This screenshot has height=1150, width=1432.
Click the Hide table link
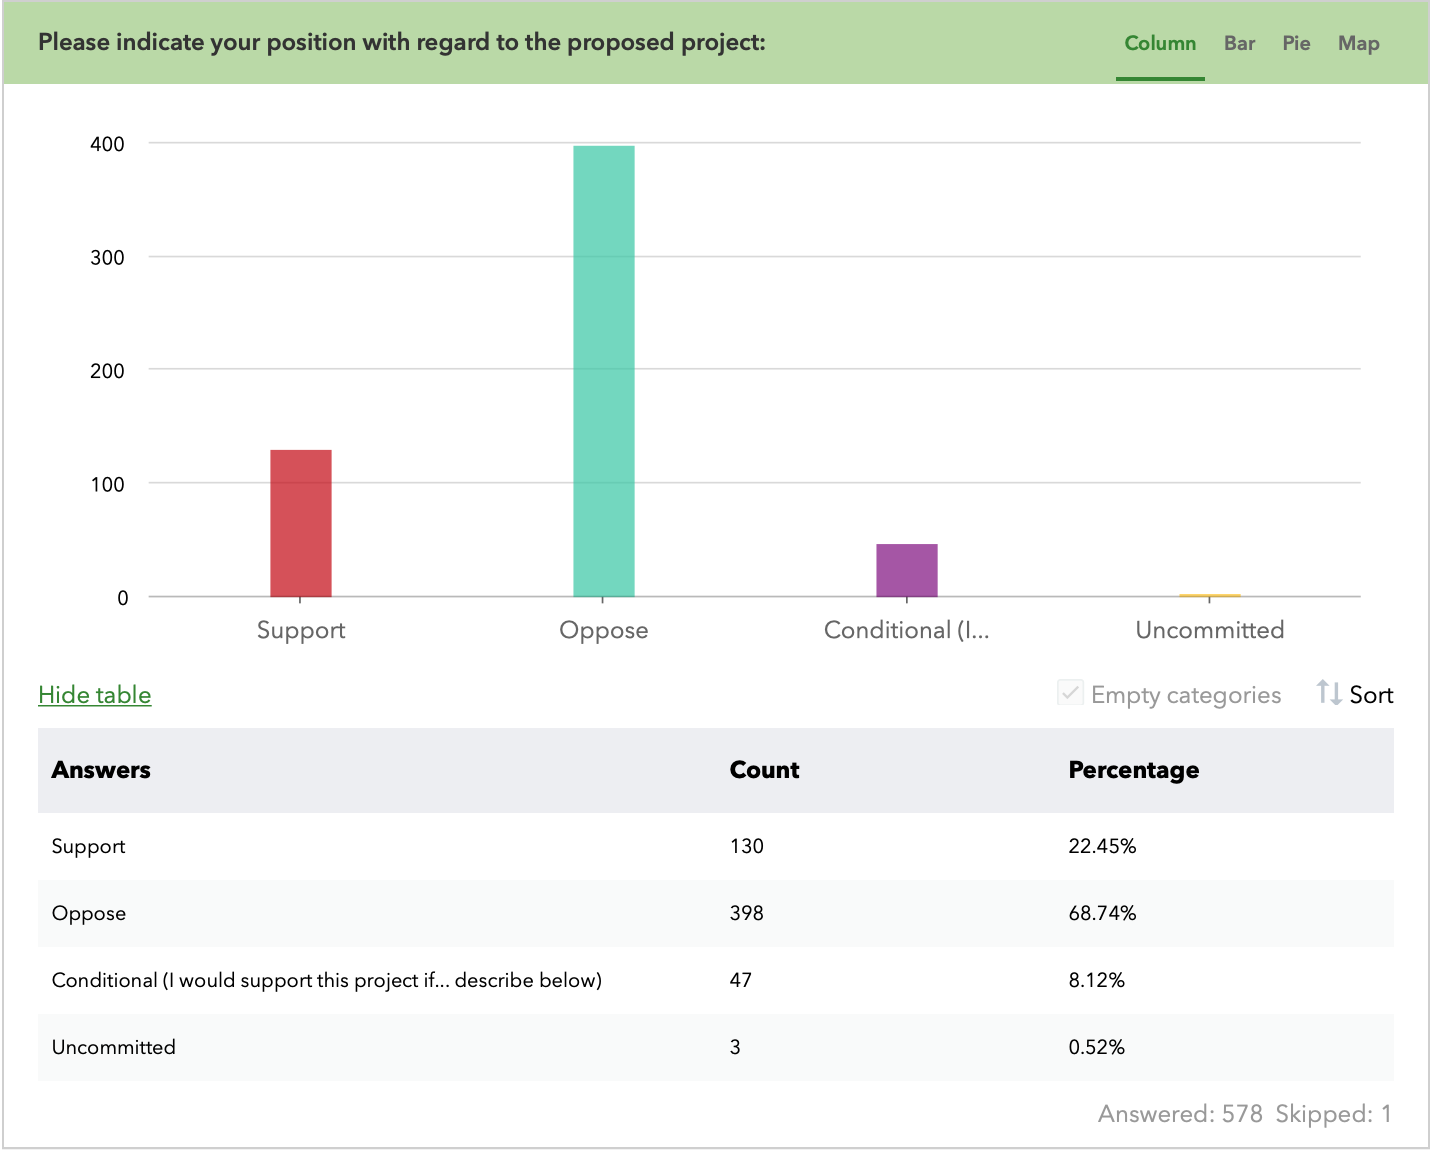(95, 695)
